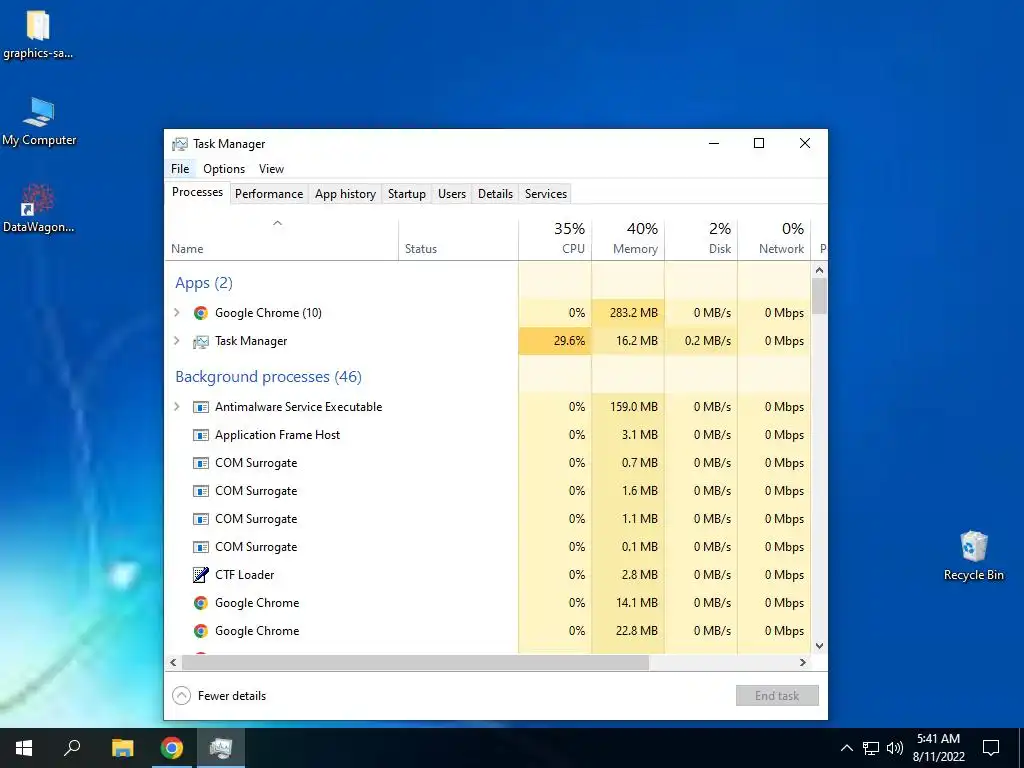Collapse to Fewer details view
Screen dimensions: 1024x768
[x=219, y=696]
